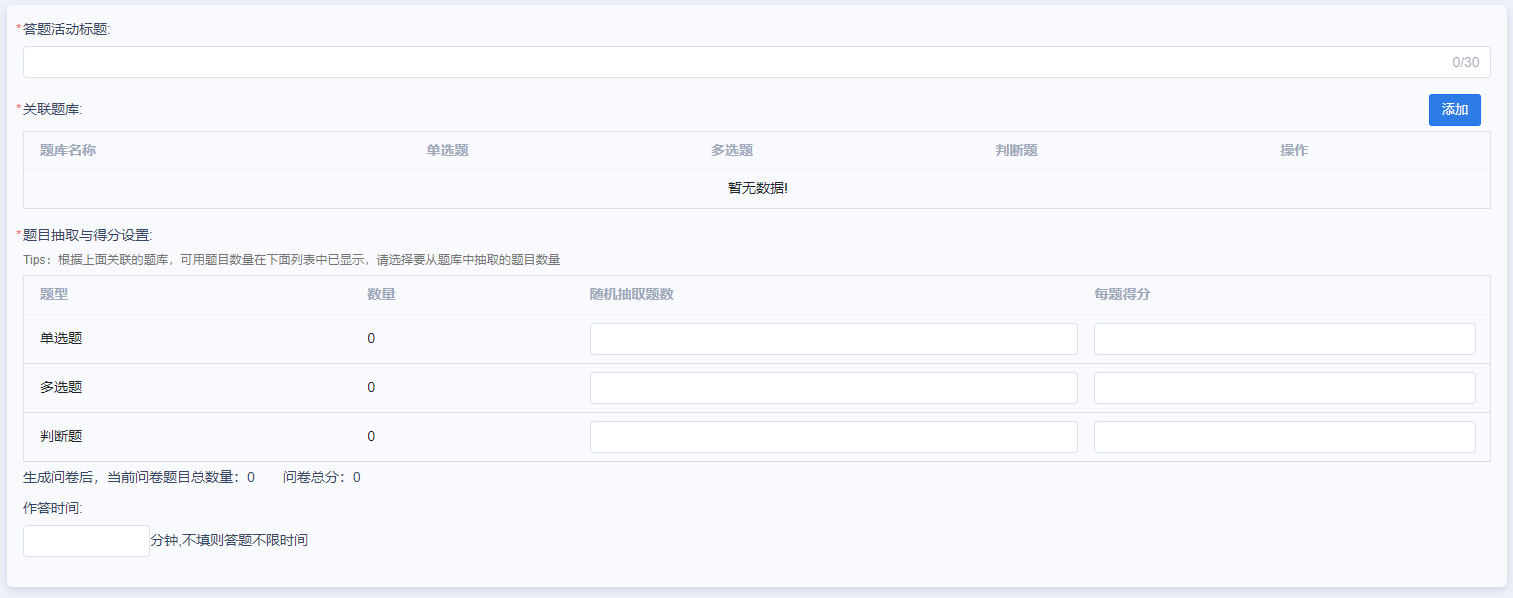Image resolution: width=1513 pixels, height=598 pixels.
Task: Click the 判断题 header in 关联题库 table
Action: coord(1015,151)
